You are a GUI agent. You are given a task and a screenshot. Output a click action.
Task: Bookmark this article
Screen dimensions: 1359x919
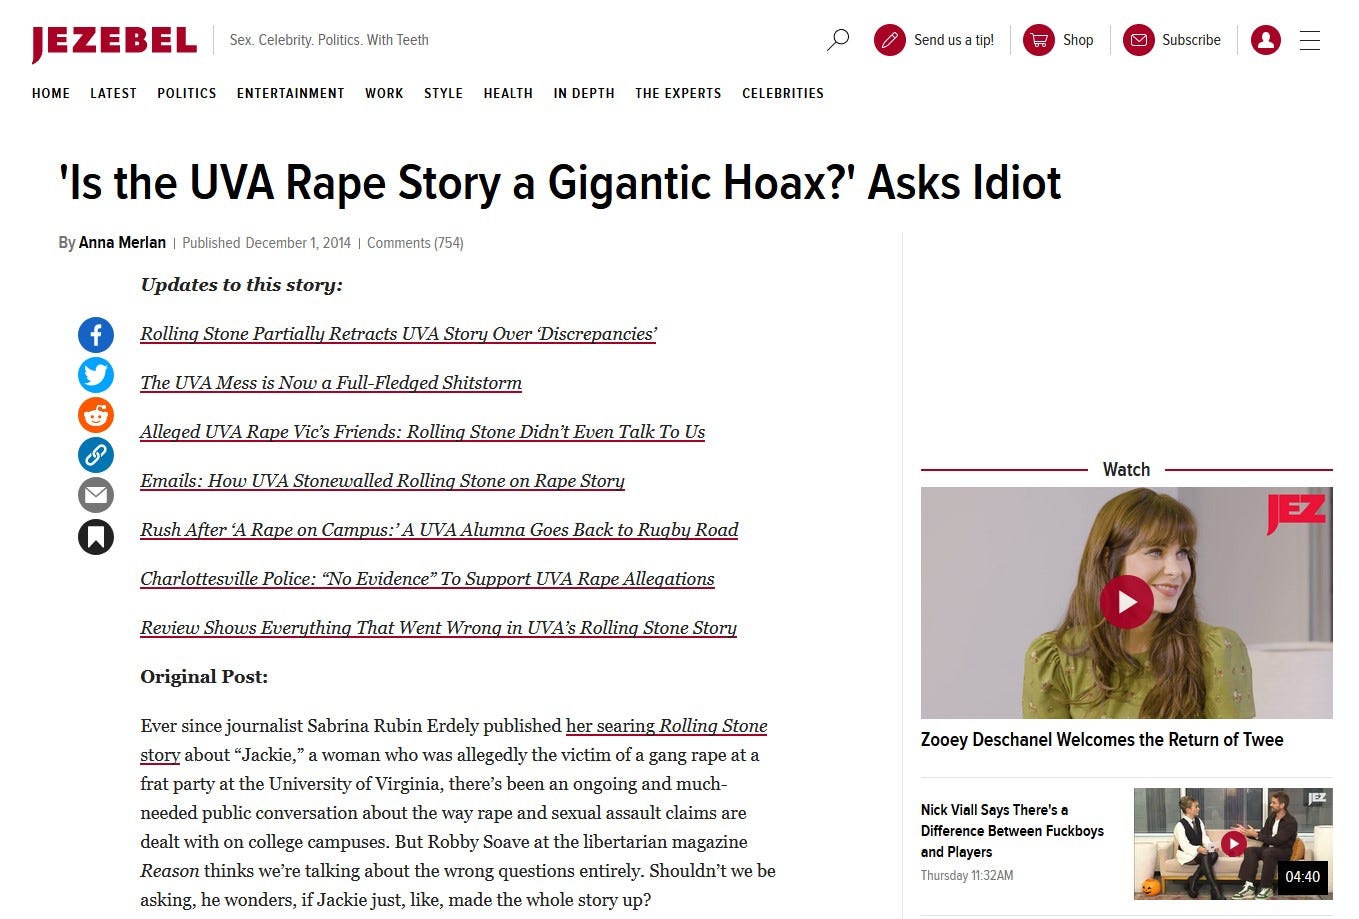[96, 537]
